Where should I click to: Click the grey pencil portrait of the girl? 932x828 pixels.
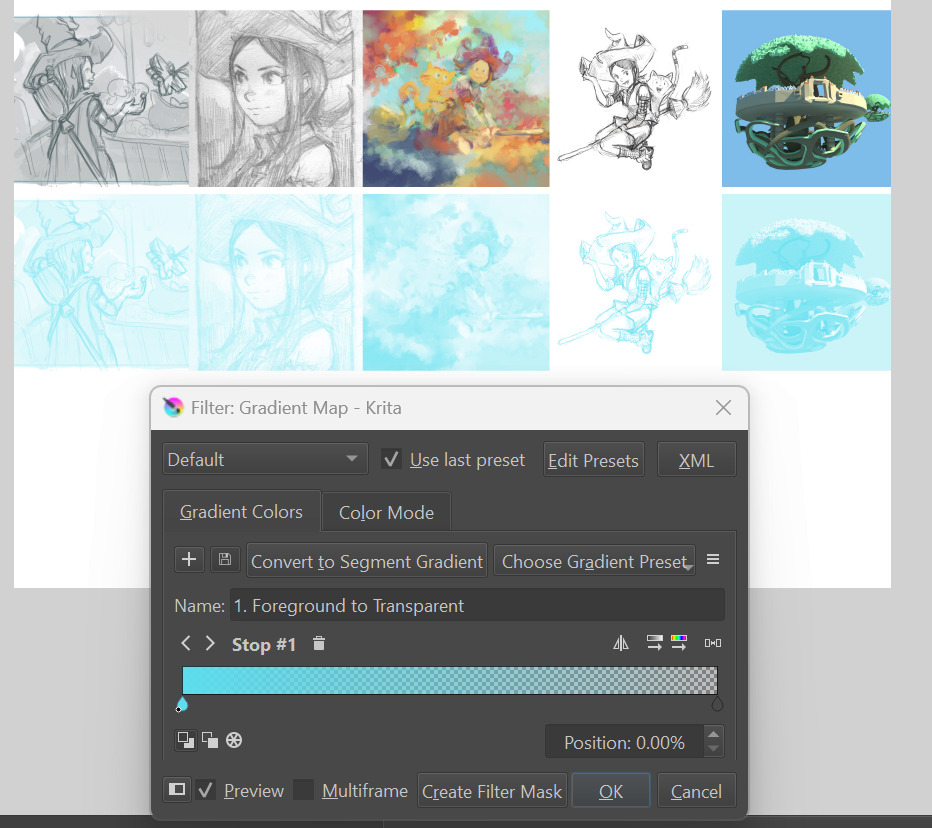(x=276, y=99)
